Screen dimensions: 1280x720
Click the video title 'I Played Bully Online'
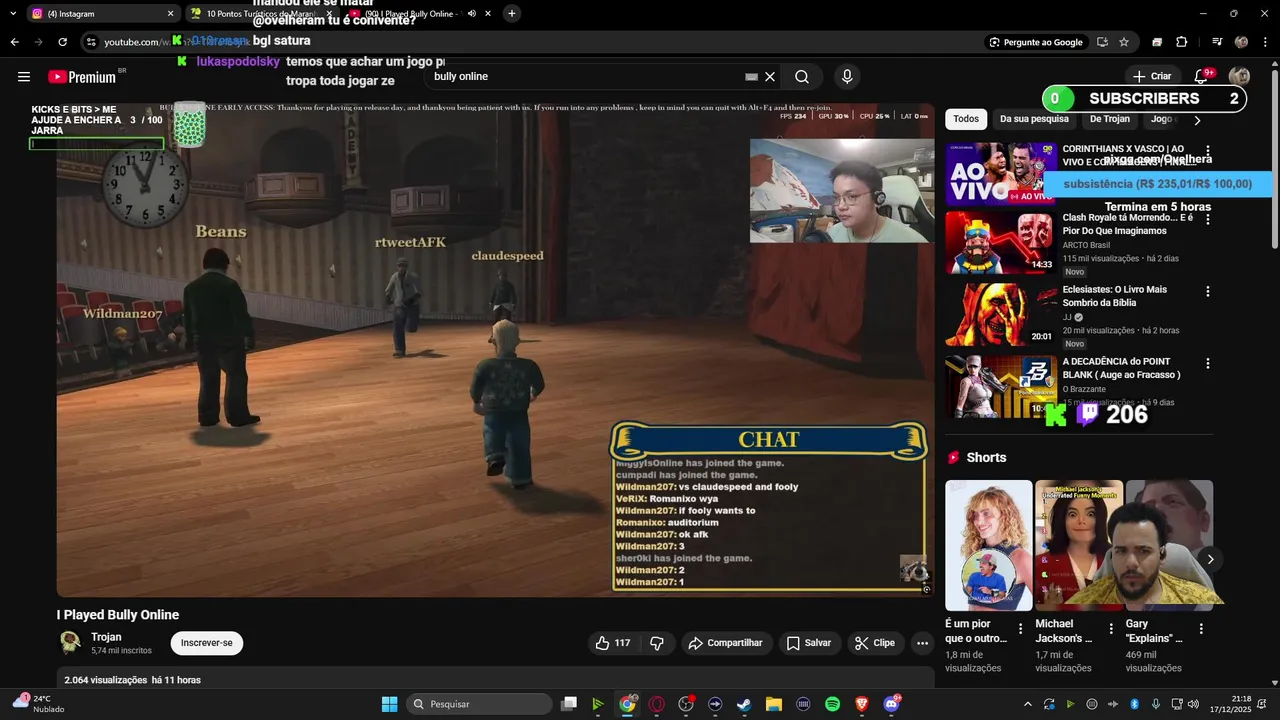click(x=118, y=615)
